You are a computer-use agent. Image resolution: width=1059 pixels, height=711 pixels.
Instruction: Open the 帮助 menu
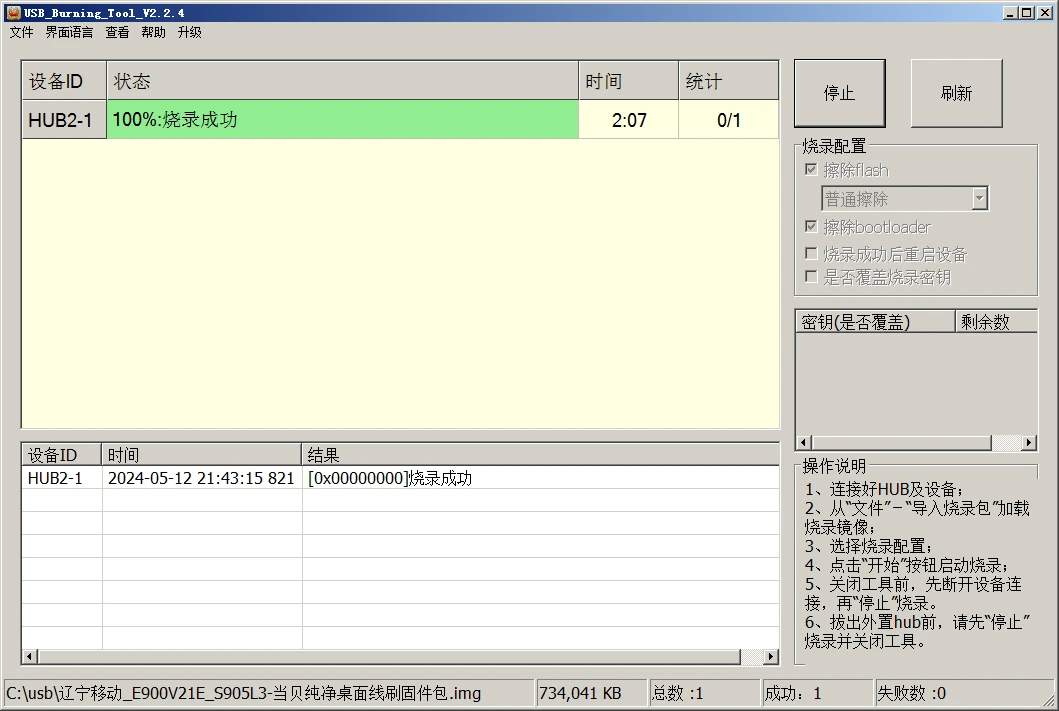point(153,32)
